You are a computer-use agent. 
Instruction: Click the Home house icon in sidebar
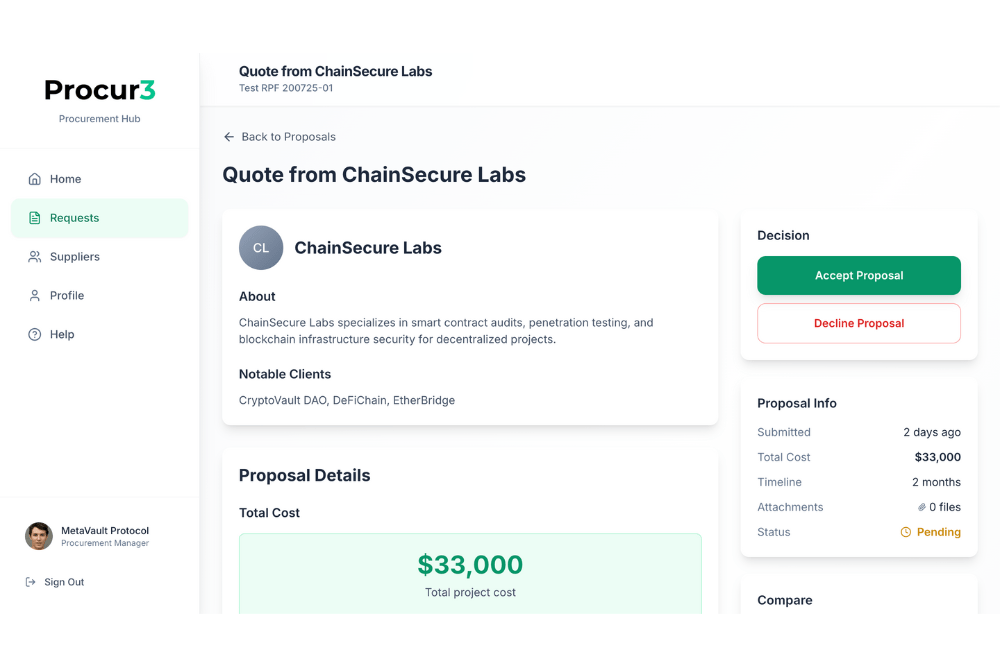(34, 179)
